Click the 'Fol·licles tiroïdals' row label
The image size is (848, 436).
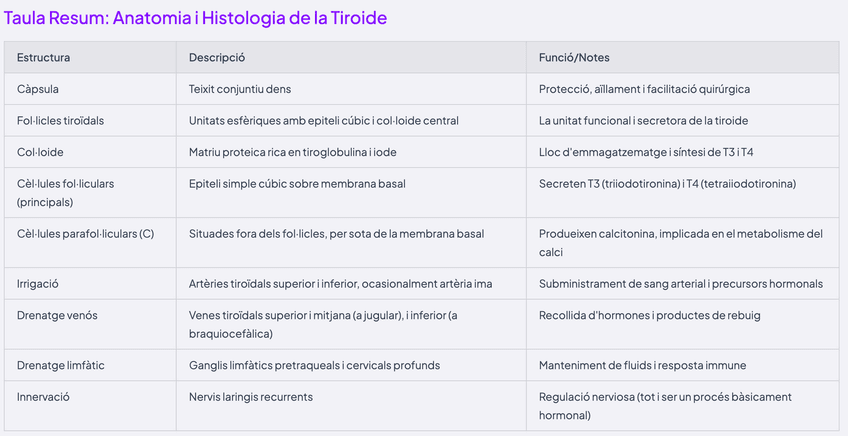(61, 120)
